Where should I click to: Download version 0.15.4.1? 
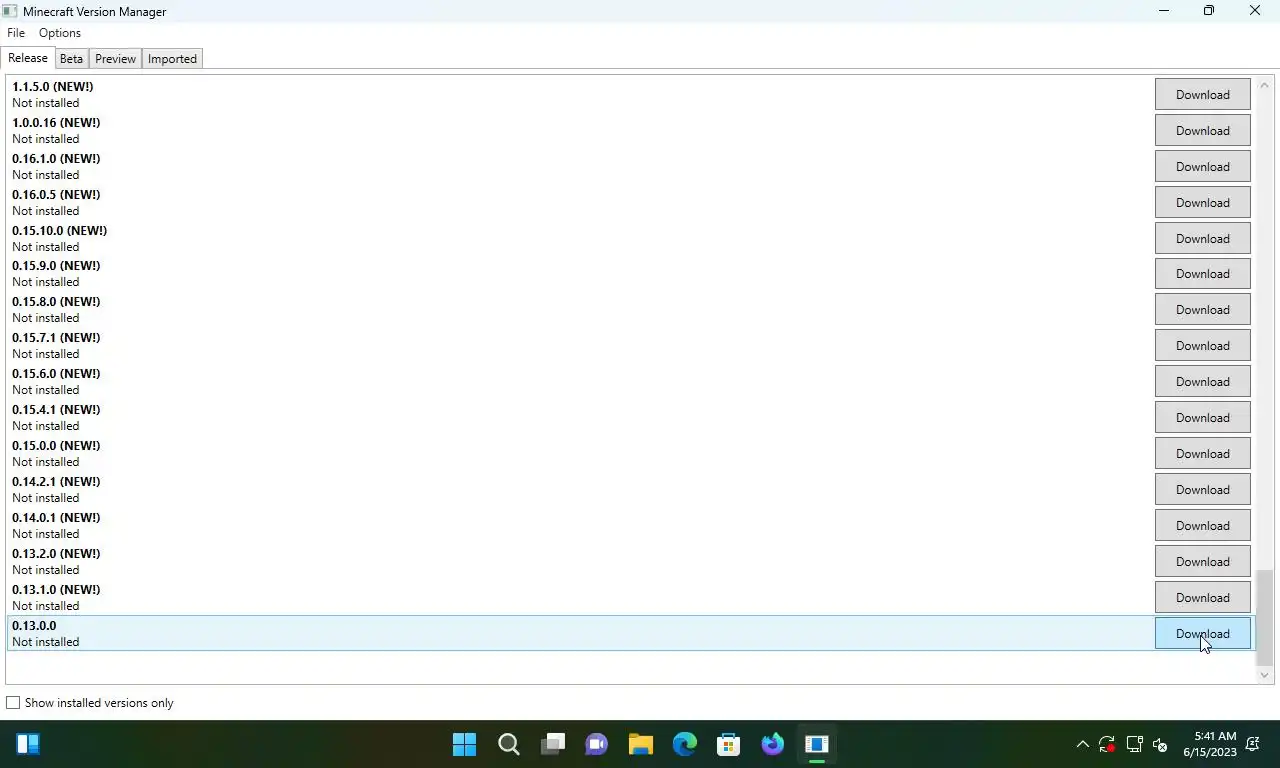pos(1203,417)
